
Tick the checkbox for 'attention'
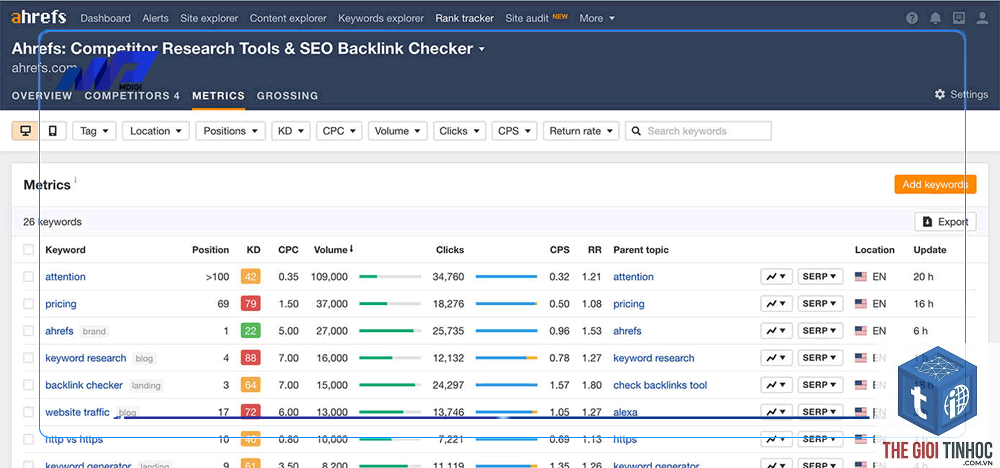[x=29, y=277]
